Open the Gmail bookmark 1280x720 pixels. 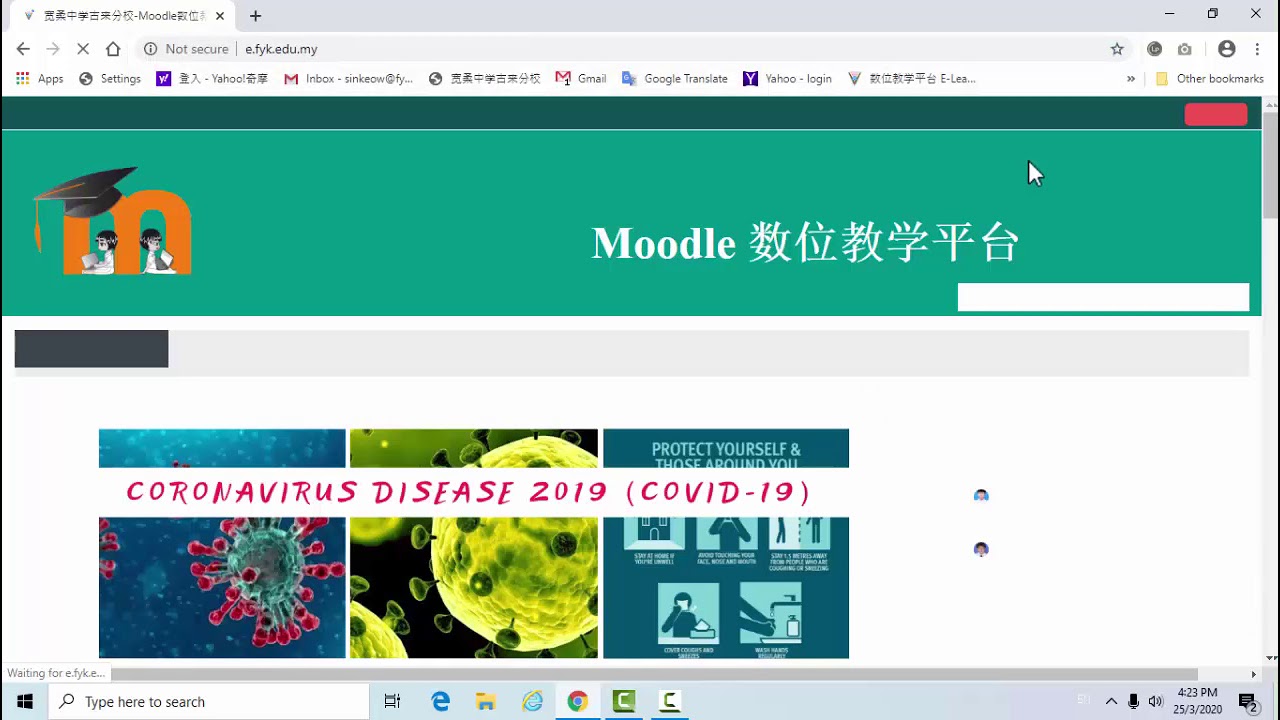(x=581, y=78)
